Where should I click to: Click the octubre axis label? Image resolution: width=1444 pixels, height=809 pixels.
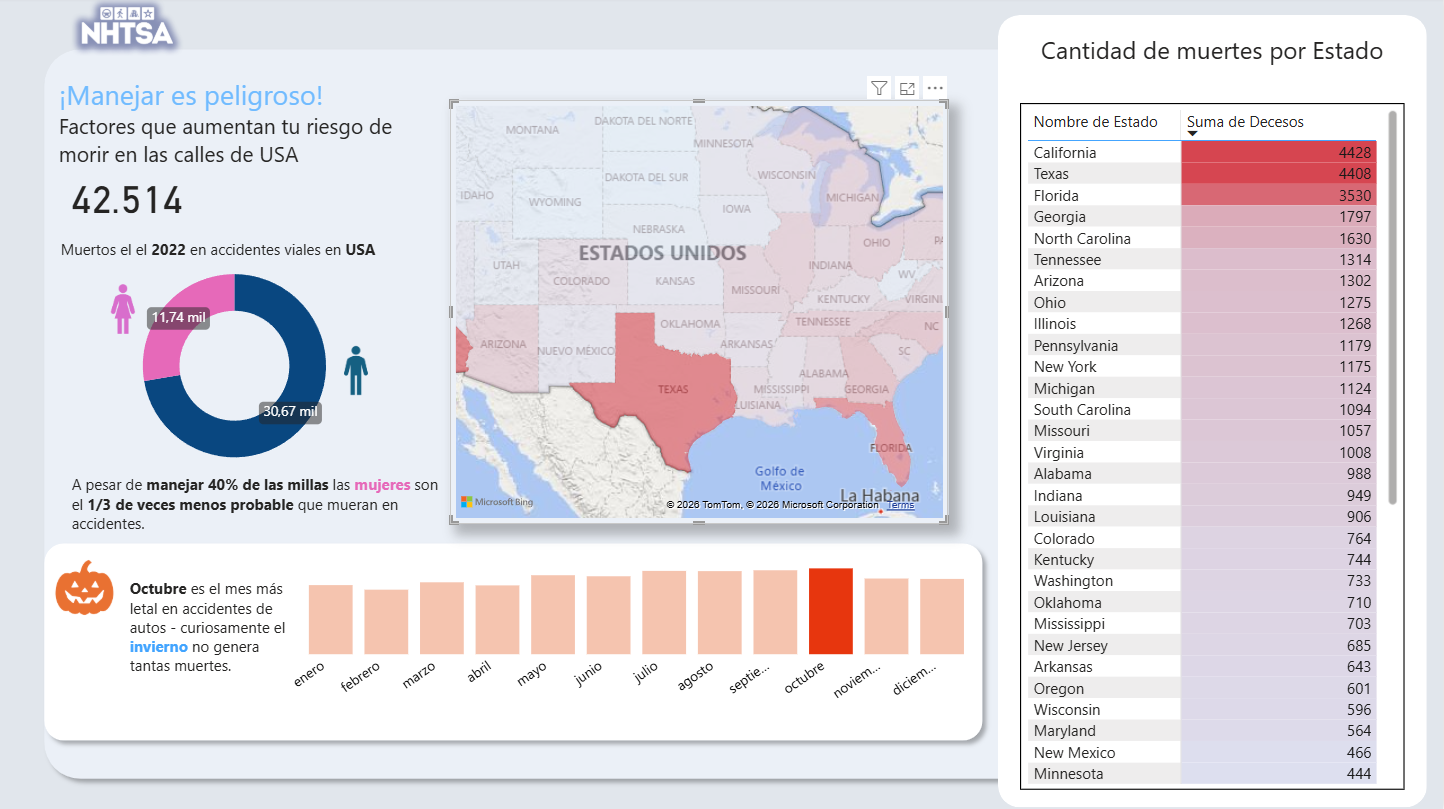point(806,675)
